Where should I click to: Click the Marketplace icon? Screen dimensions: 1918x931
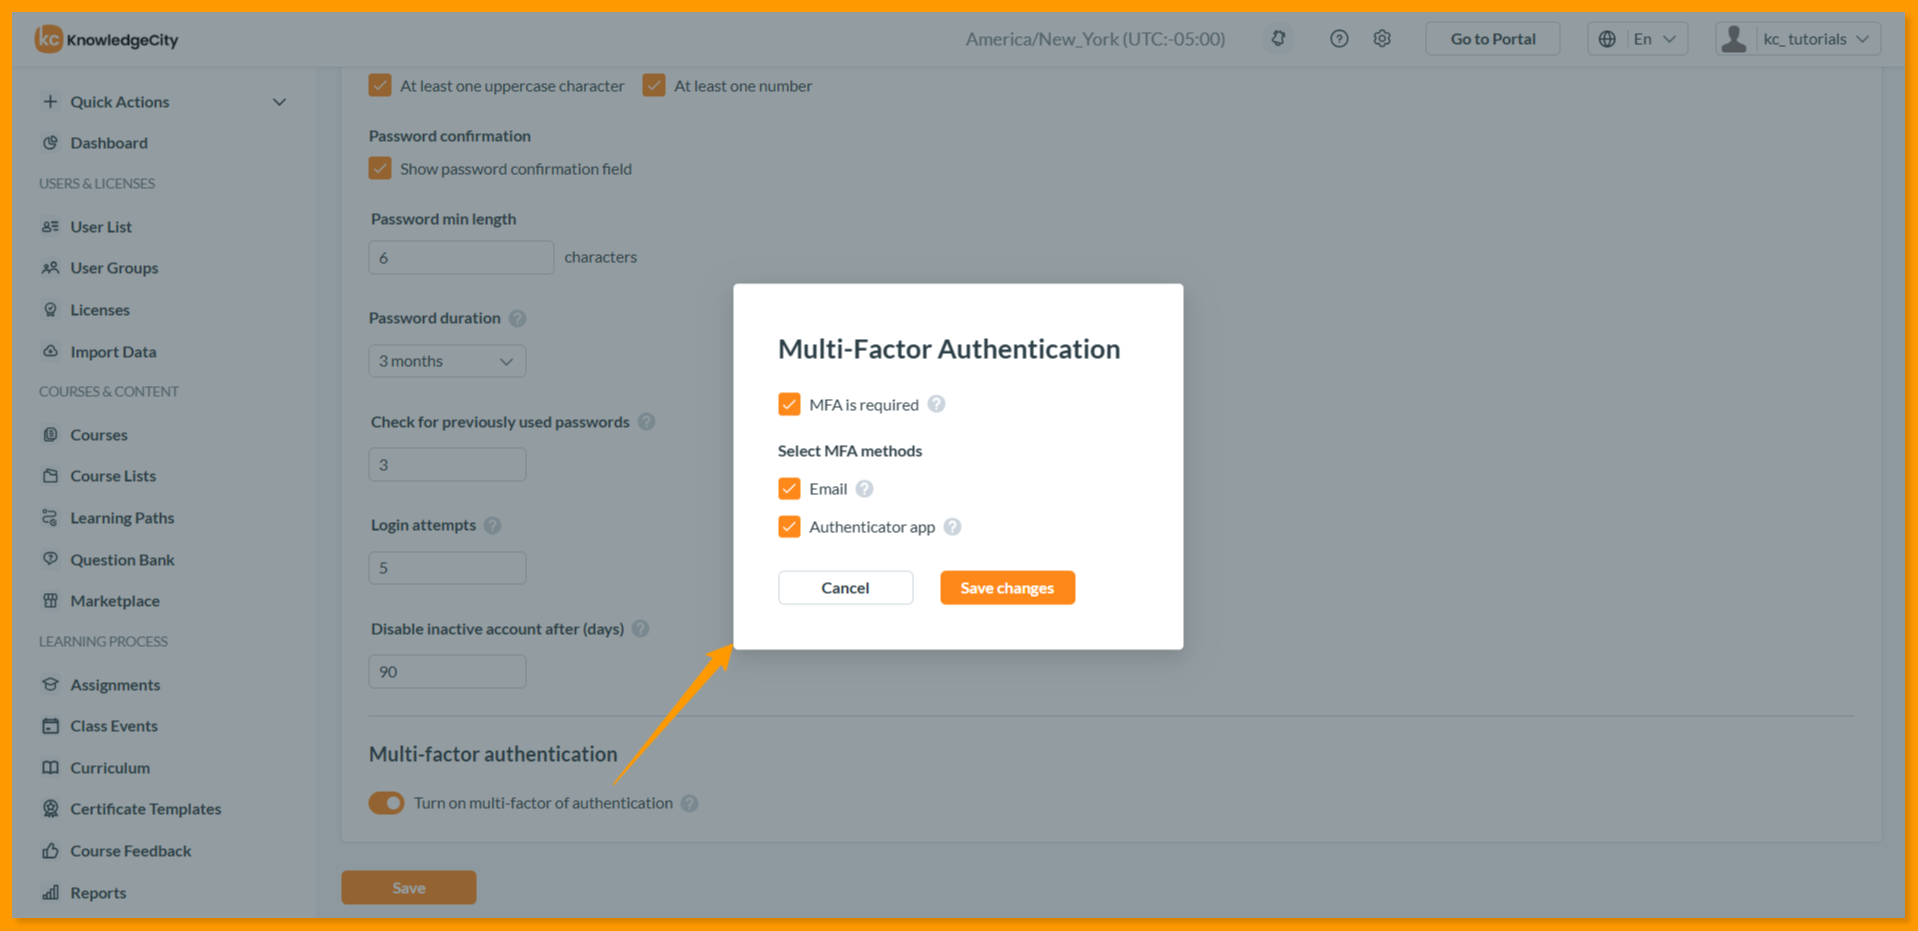(50, 601)
